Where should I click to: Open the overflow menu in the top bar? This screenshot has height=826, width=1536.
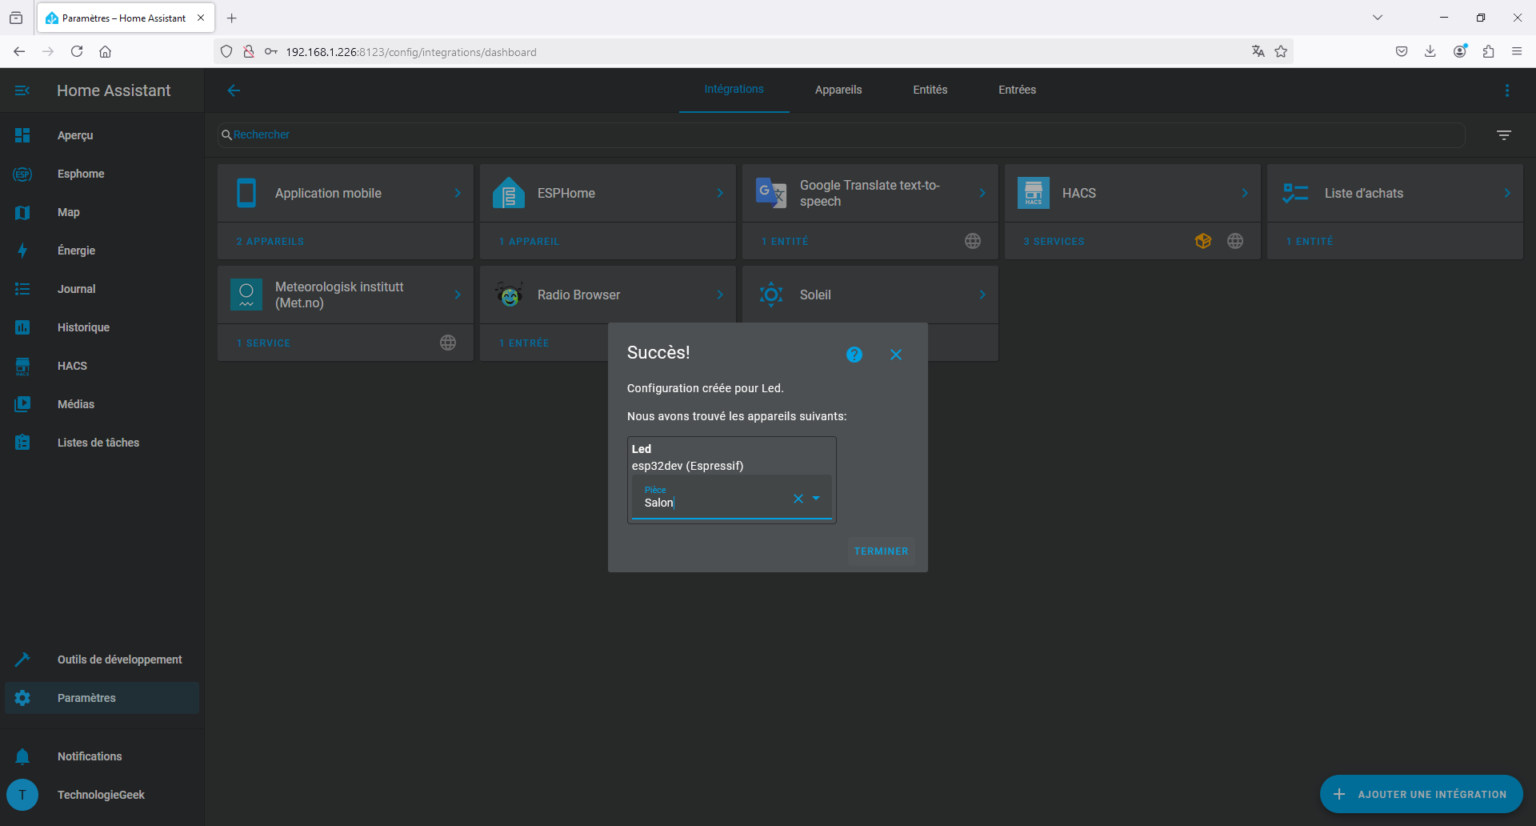tap(1508, 90)
